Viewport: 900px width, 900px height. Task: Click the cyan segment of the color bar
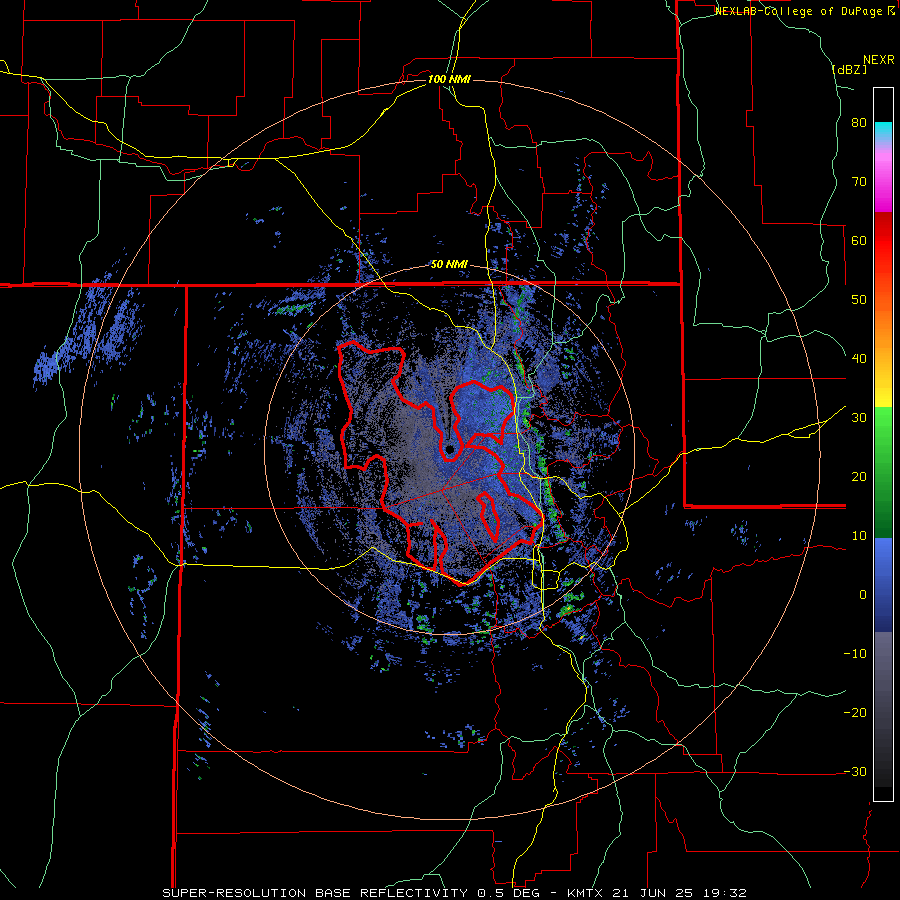tap(883, 132)
